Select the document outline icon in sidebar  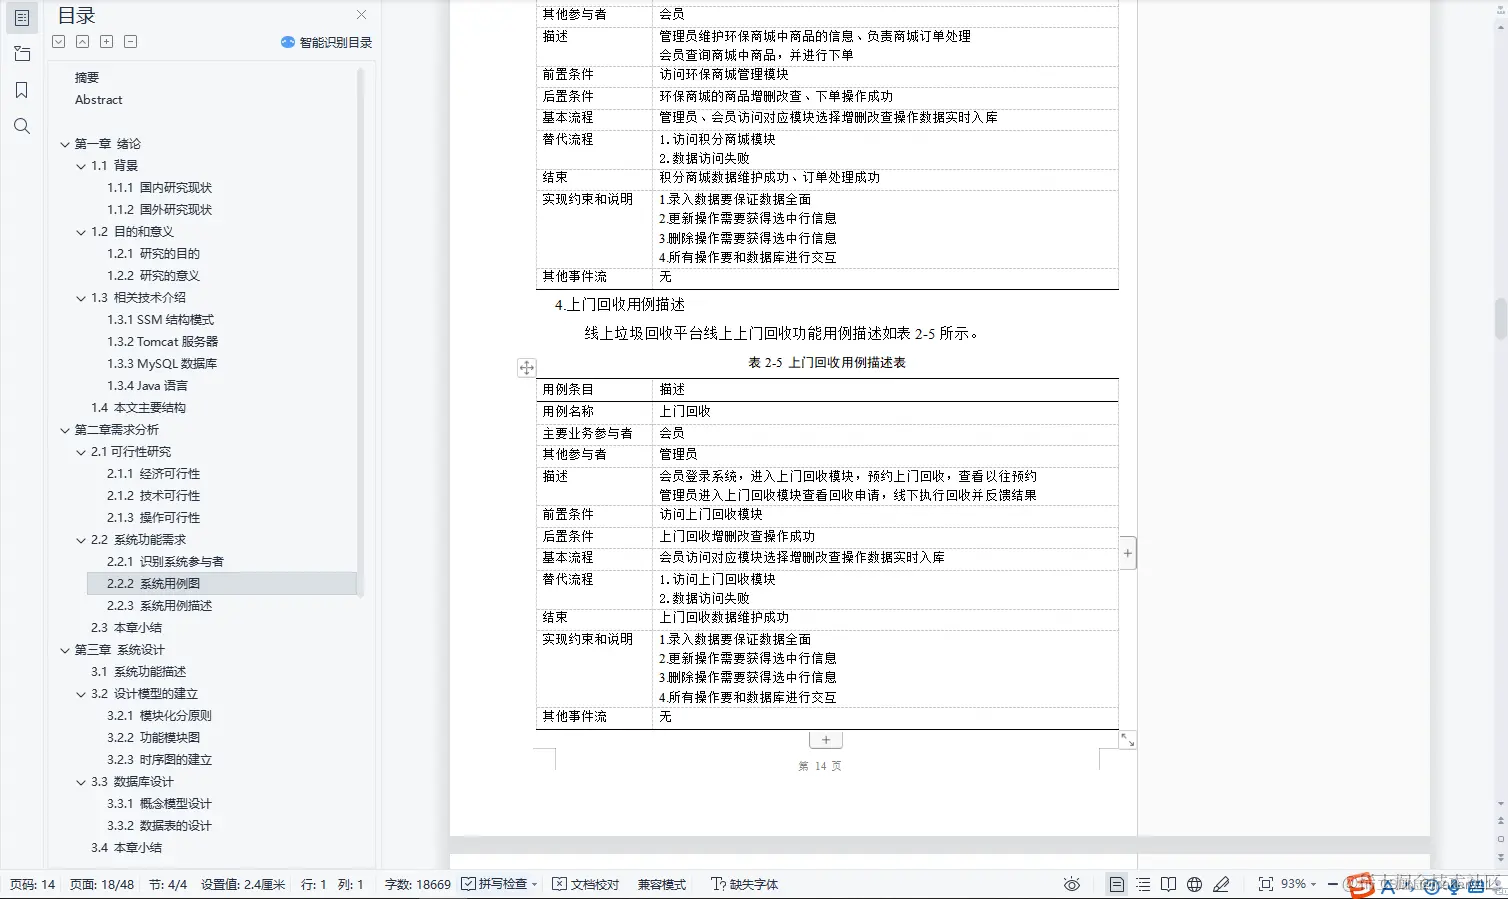(x=22, y=17)
